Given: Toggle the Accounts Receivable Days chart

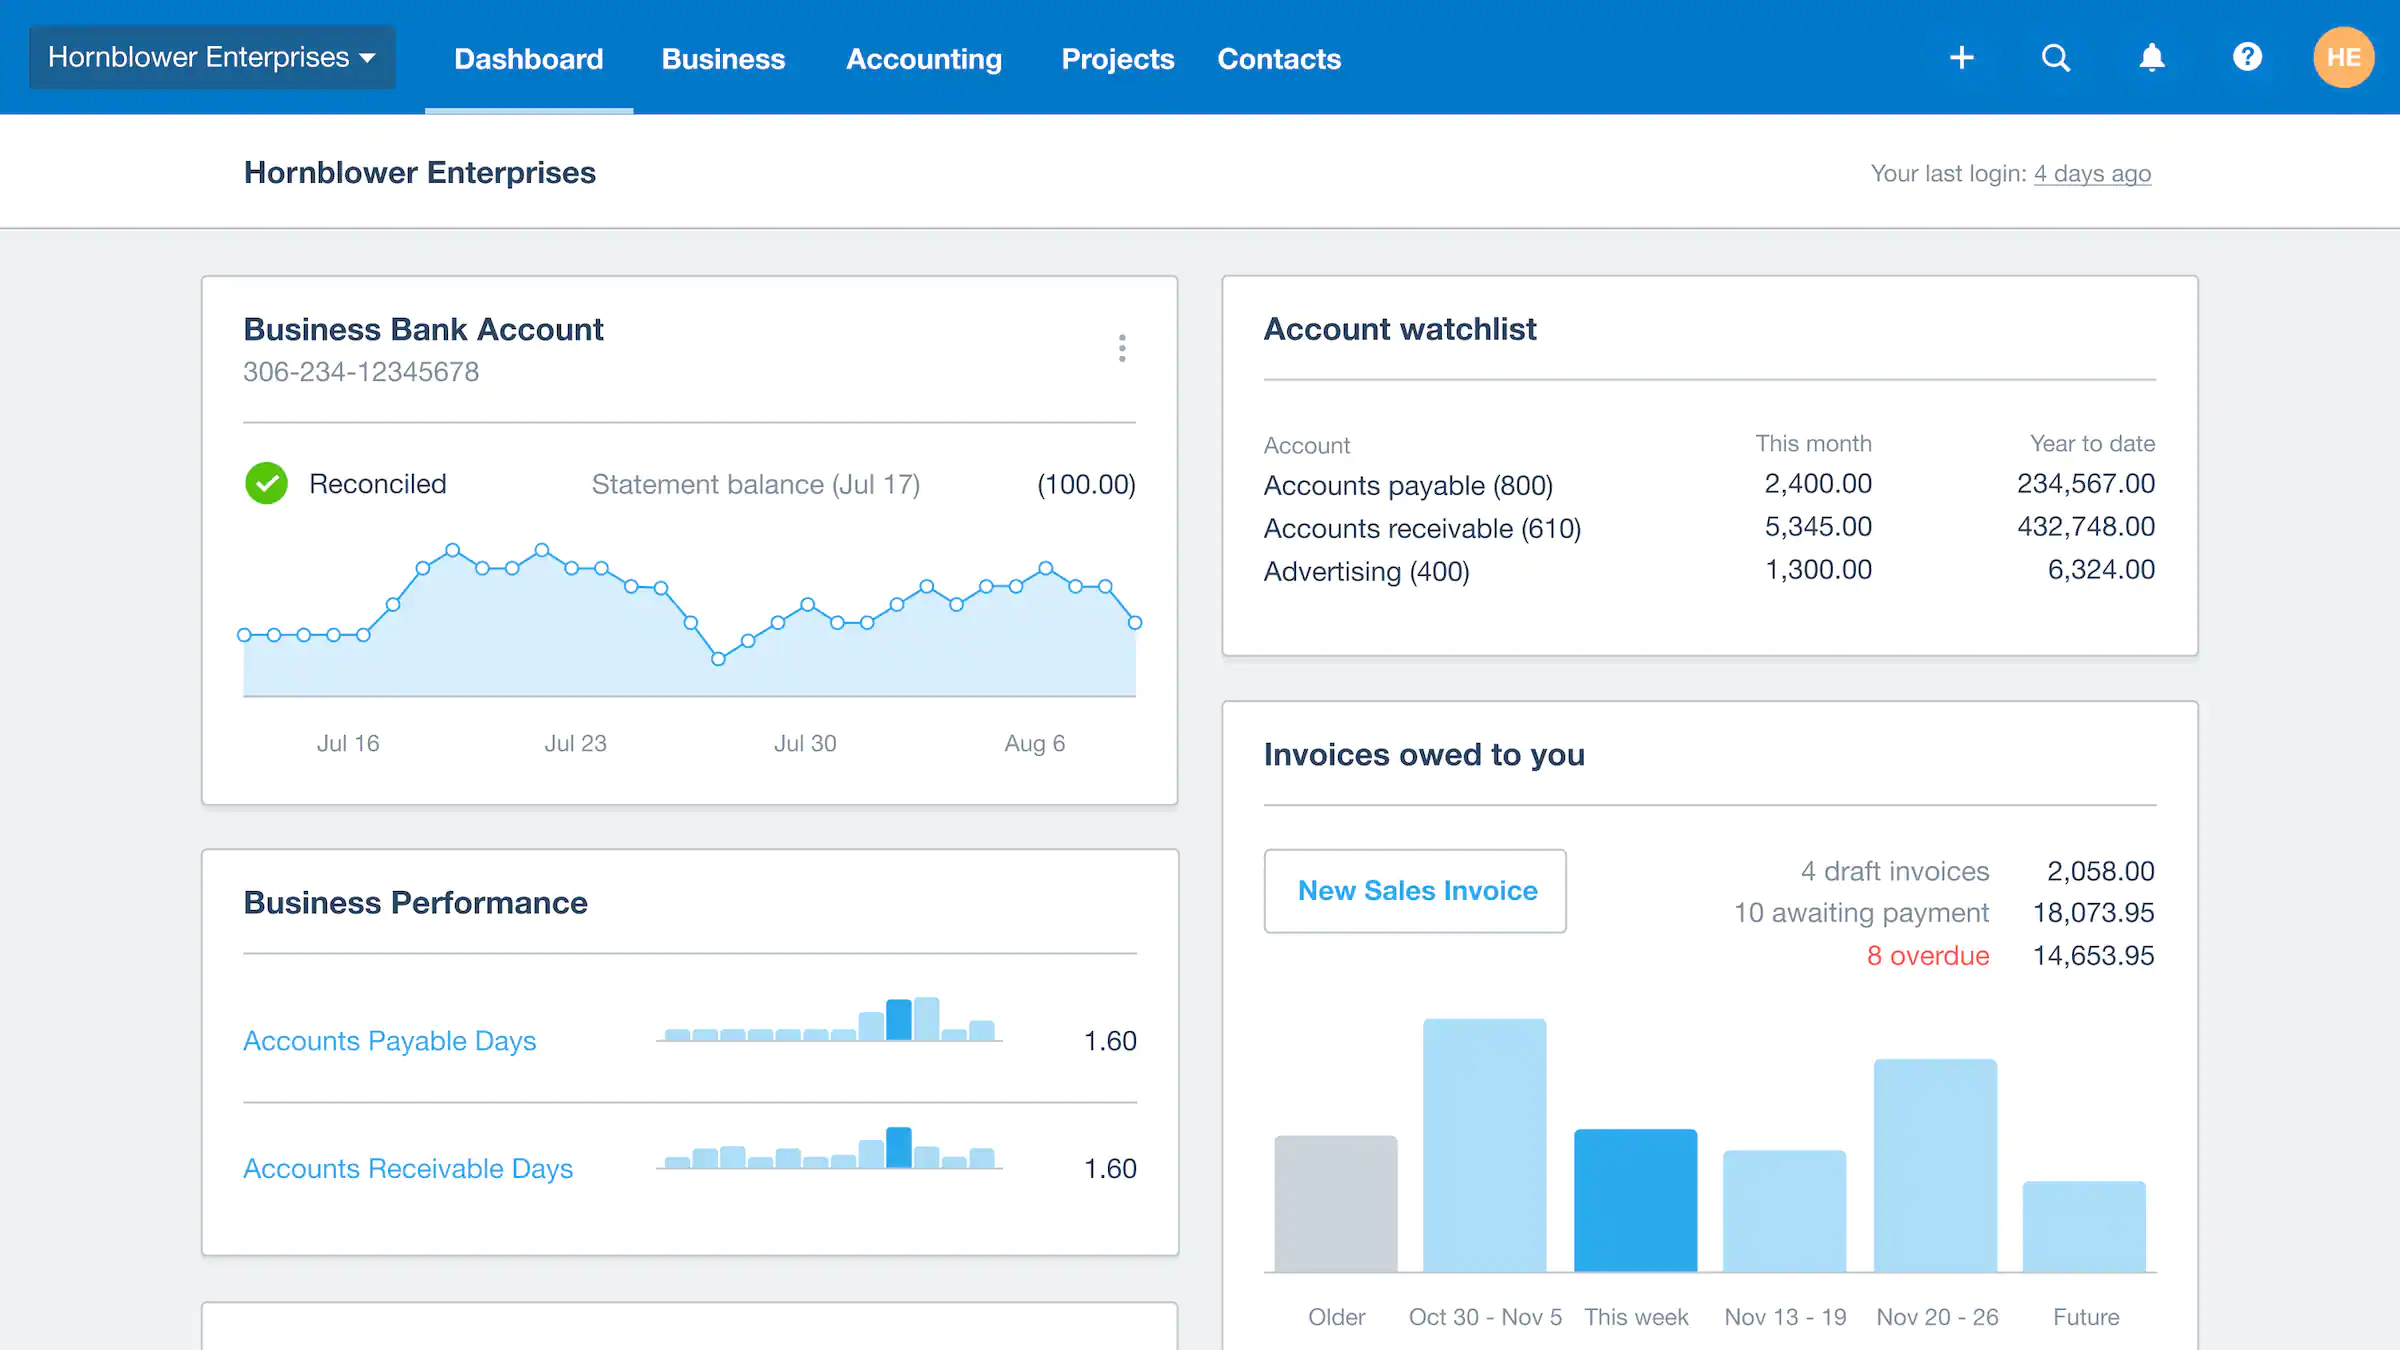Looking at the screenshot, I should [407, 1169].
